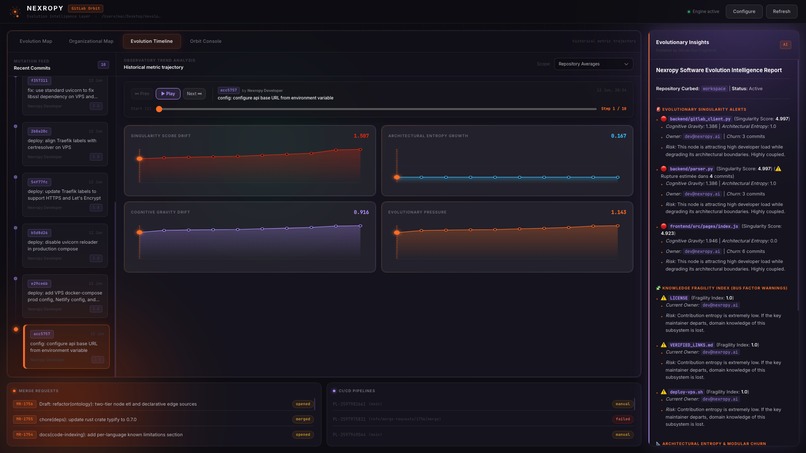Click the frontend/src/pages/index.js file tag
The width and height of the screenshot is (806, 453).
[x=704, y=226]
